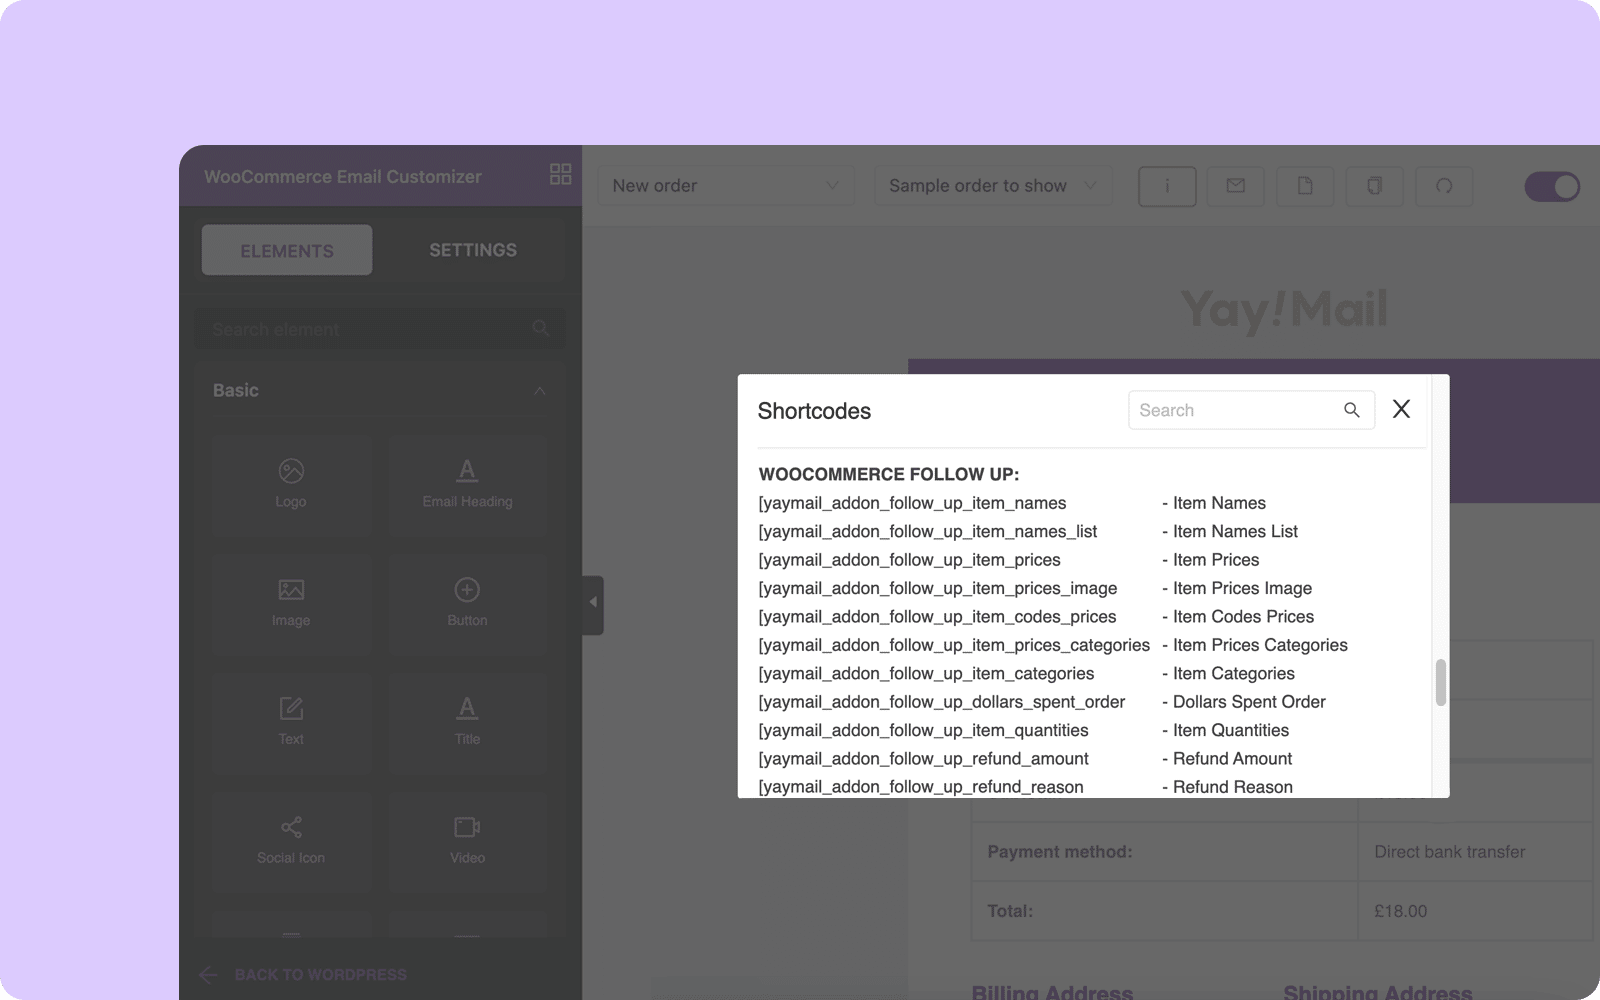Image resolution: width=1600 pixels, height=1000 pixels.
Task: Select shortcode [yaymail_addon_follow_up_dollars_spent_order]
Action: [942, 702]
